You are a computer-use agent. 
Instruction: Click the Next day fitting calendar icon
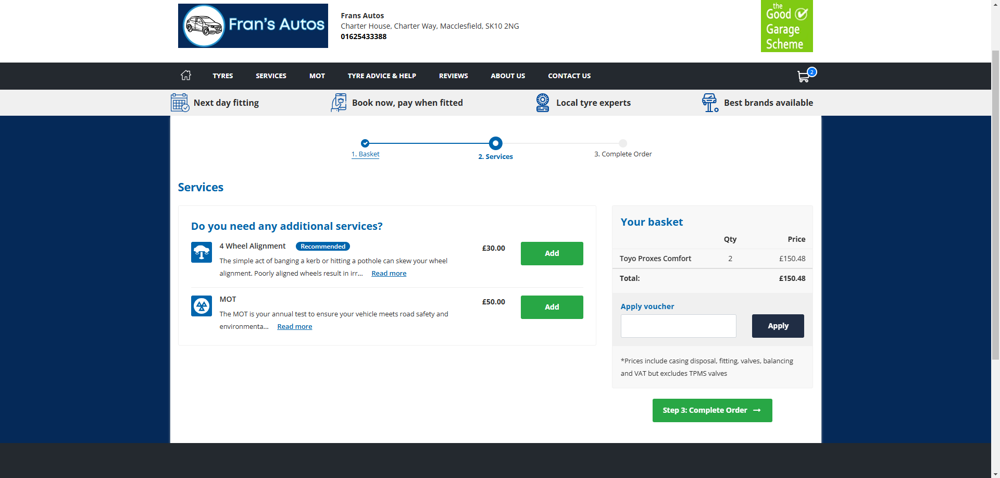point(180,103)
